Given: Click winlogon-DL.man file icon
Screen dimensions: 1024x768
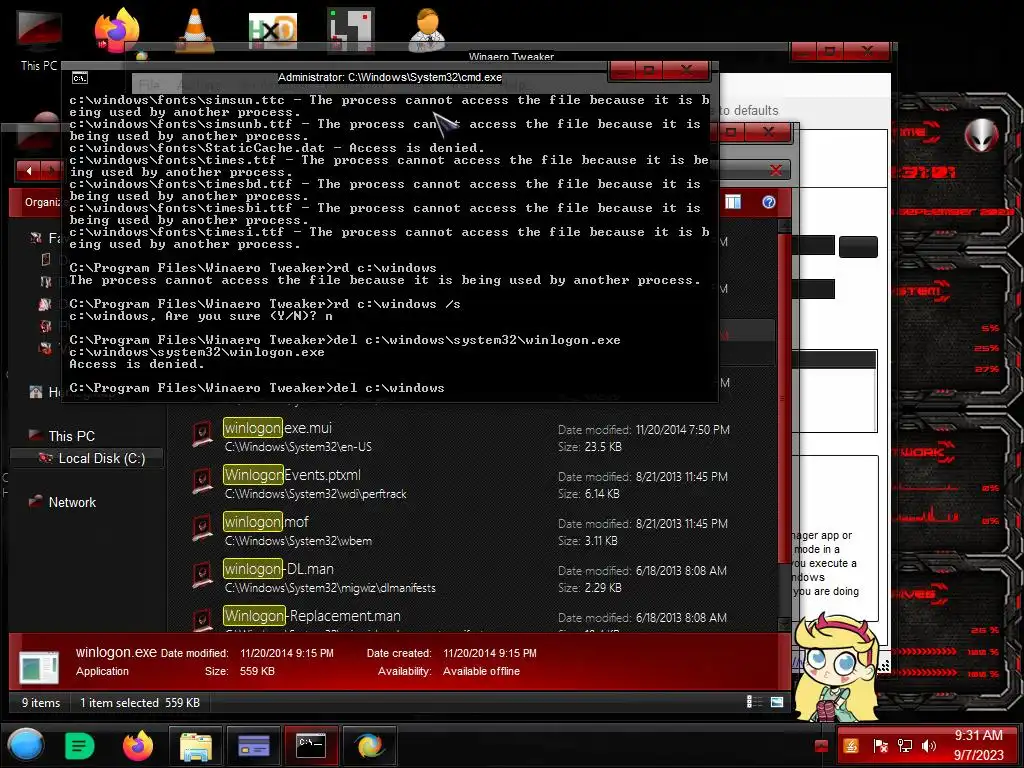Looking at the screenshot, I should tap(202, 575).
